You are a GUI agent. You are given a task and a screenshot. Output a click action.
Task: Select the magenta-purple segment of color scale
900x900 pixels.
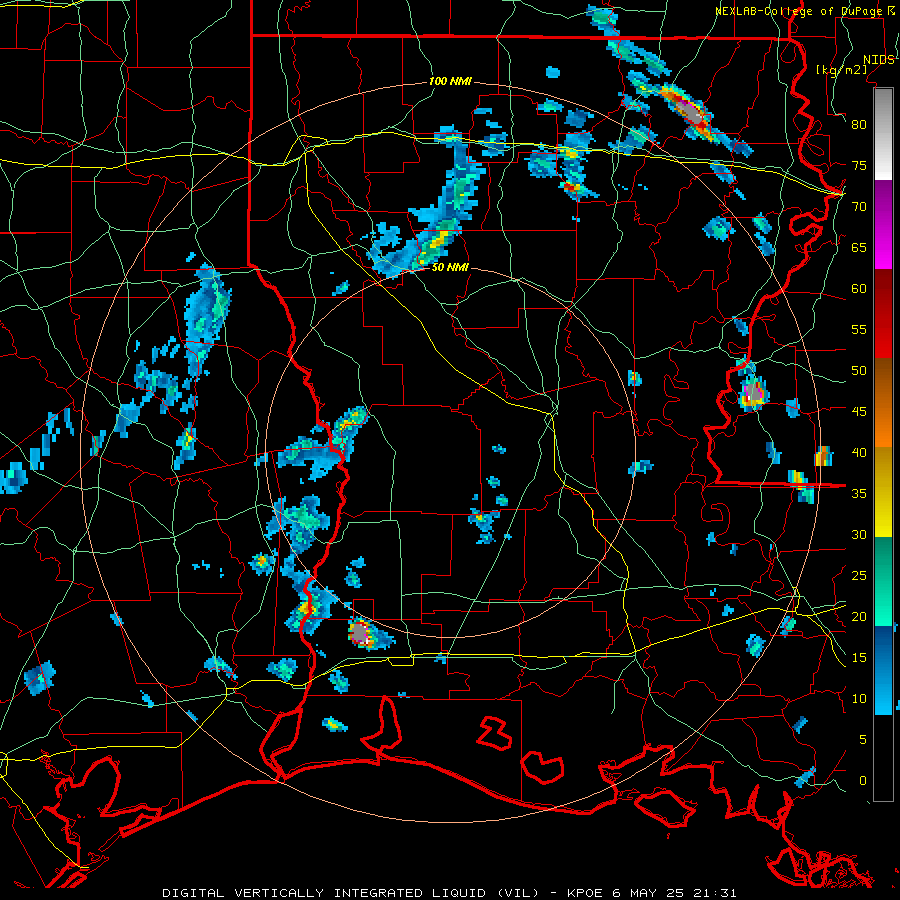(x=883, y=225)
